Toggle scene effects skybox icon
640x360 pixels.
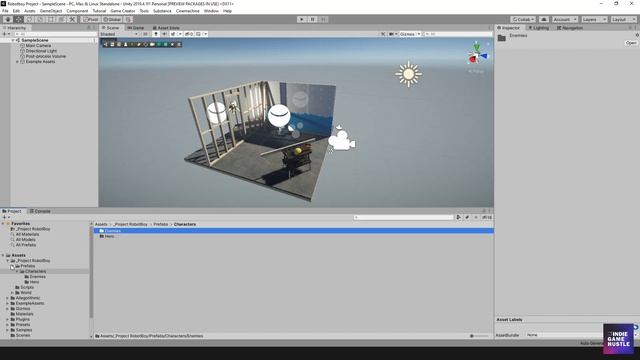[x=173, y=34]
